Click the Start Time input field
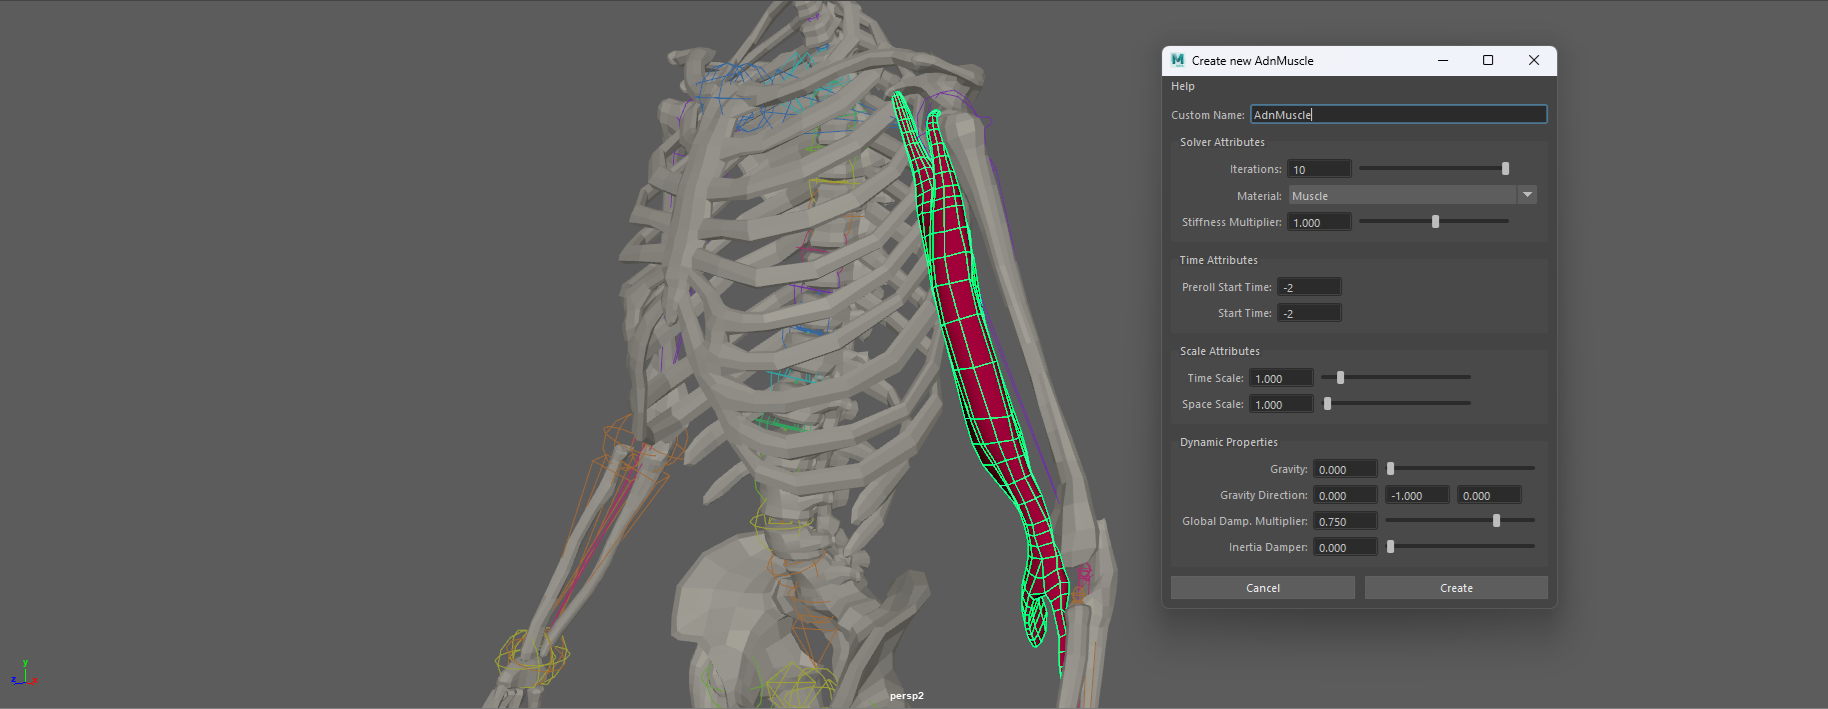The width and height of the screenshot is (1828, 709). [1308, 313]
